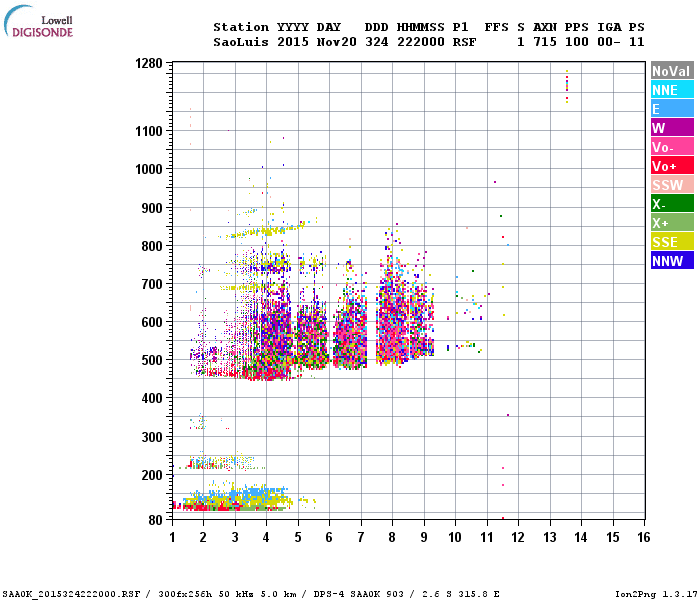700x600 pixels.
Task: Click the 1280 height axis label
Action: point(149,63)
